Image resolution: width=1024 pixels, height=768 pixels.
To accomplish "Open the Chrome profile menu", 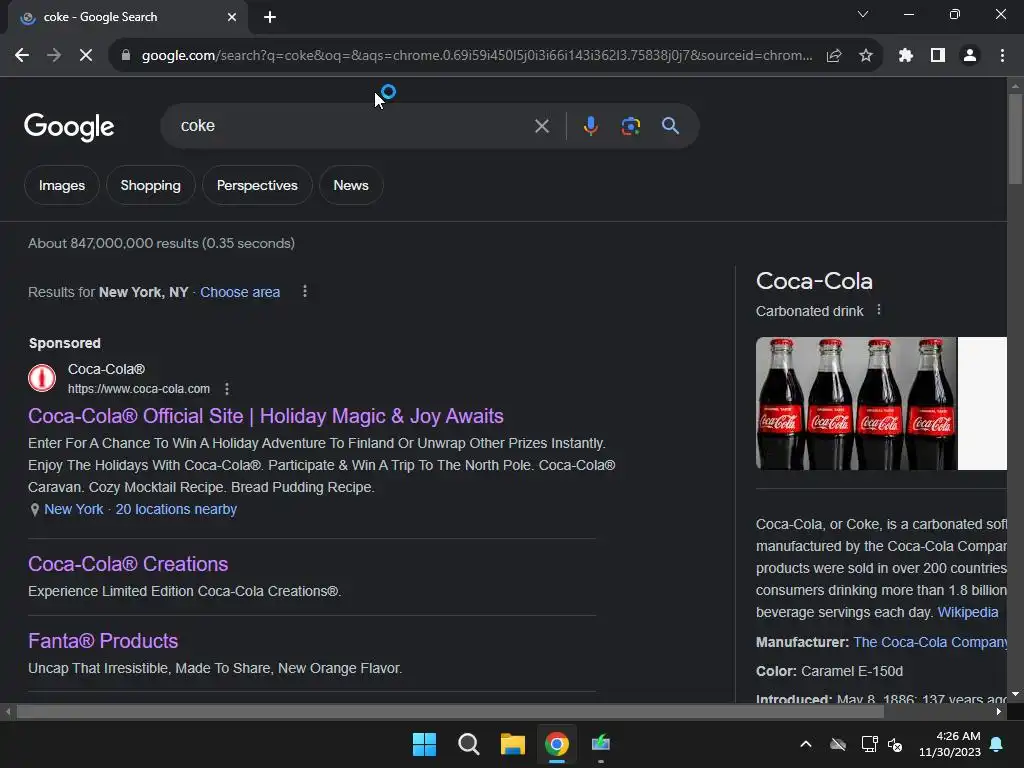I will point(970,56).
